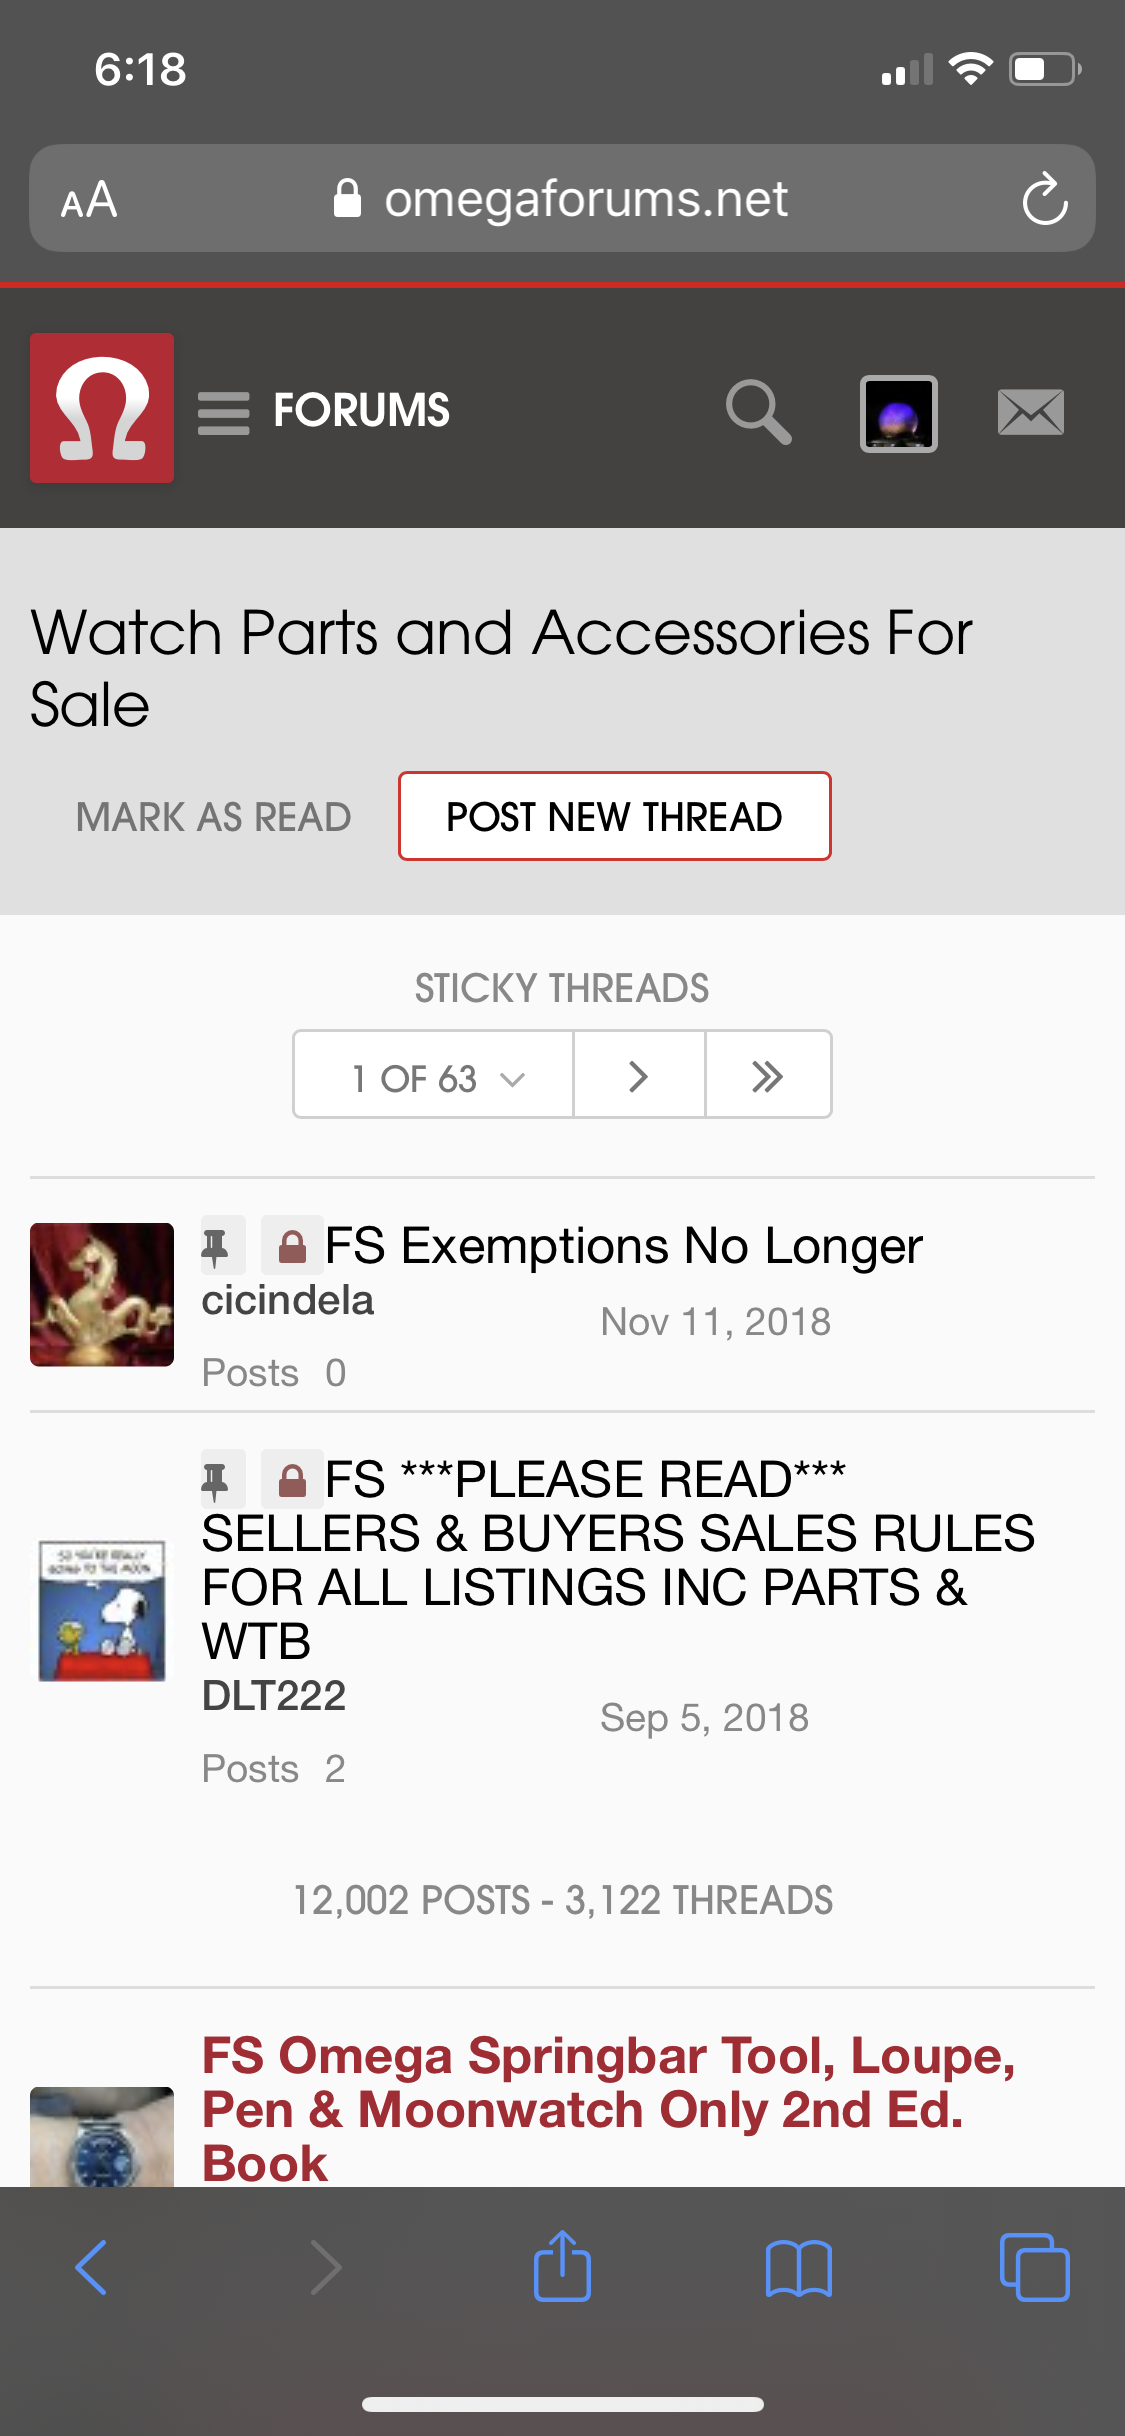Jump to the last page of threads
Image resolution: width=1125 pixels, height=2436 pixels.
(767, 1076)
